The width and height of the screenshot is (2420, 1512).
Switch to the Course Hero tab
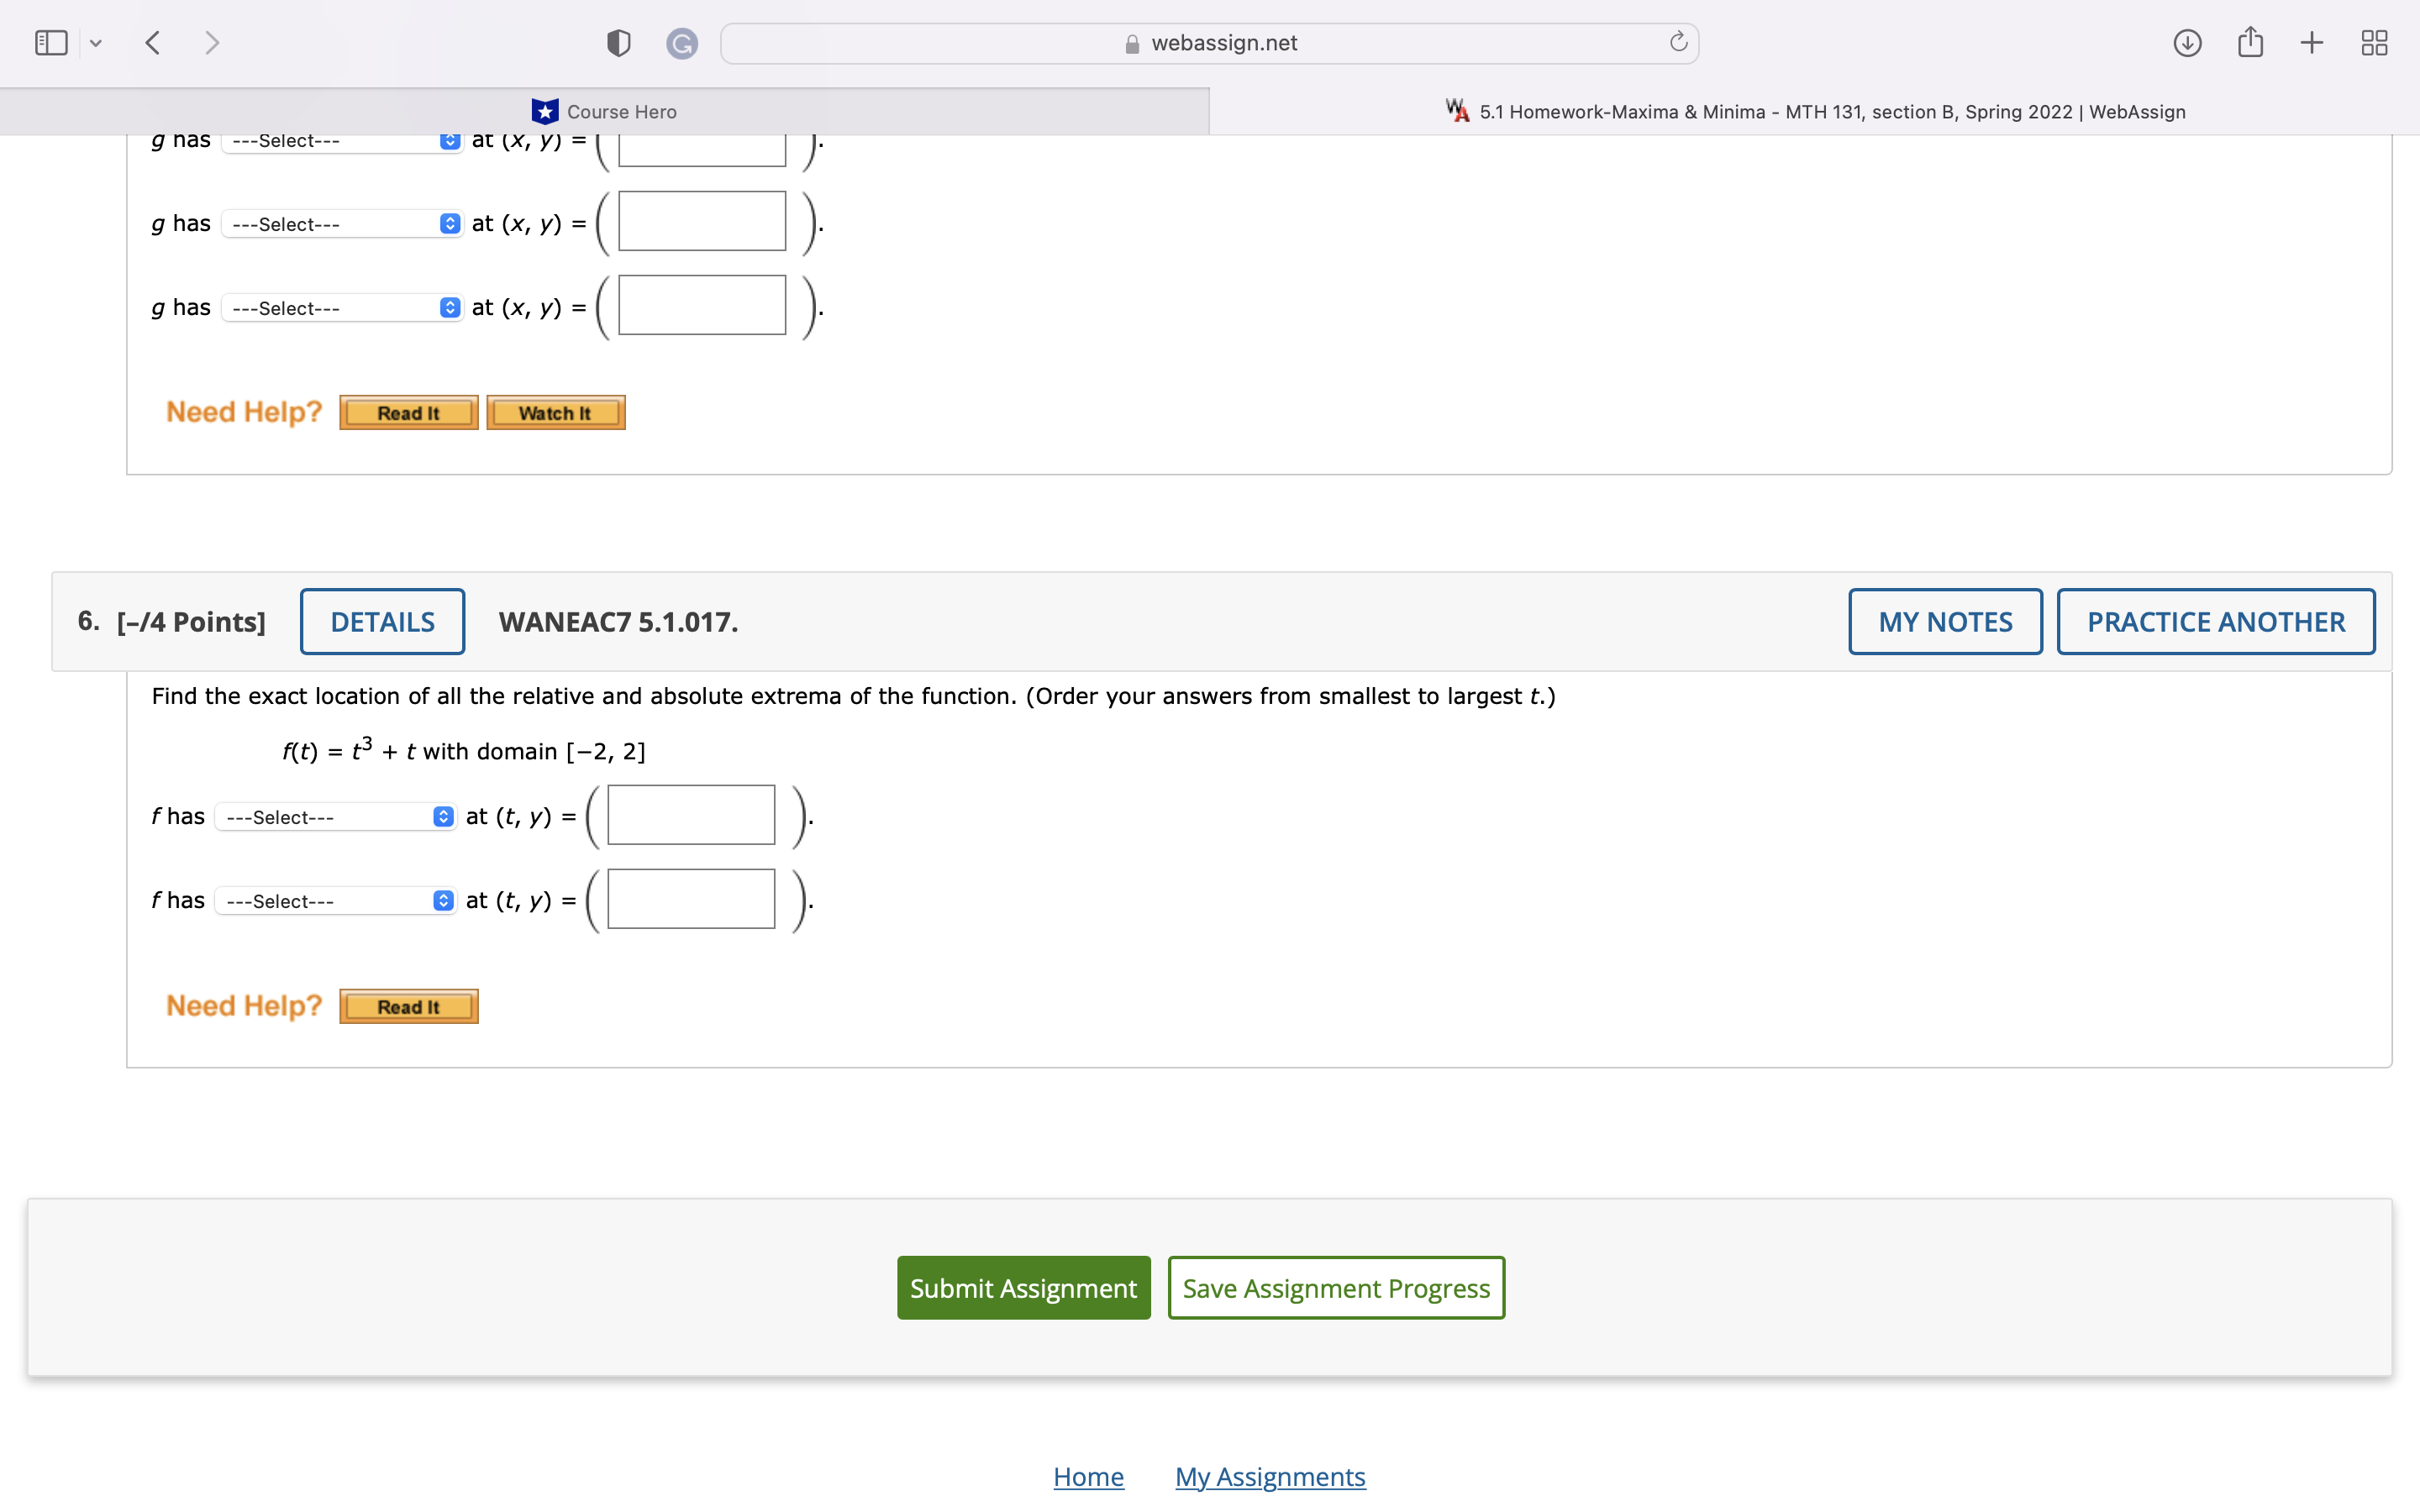coord(604,111)
